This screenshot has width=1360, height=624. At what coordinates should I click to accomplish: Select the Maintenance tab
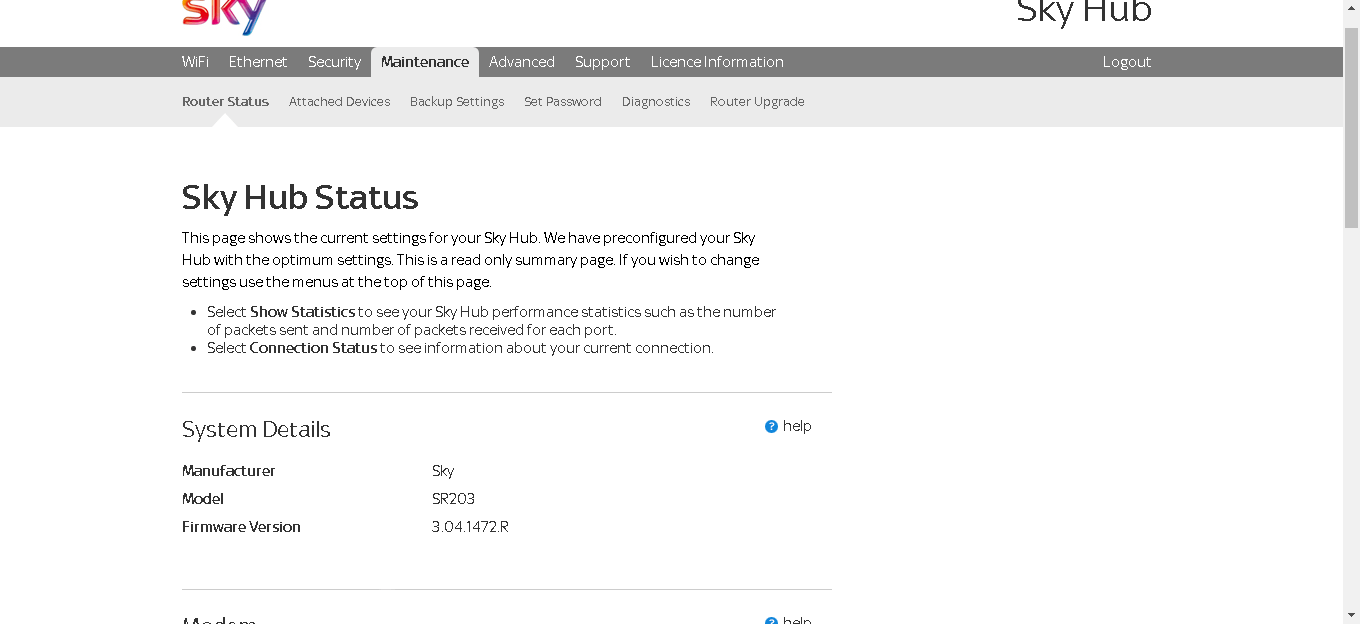[x=424, y=62]
